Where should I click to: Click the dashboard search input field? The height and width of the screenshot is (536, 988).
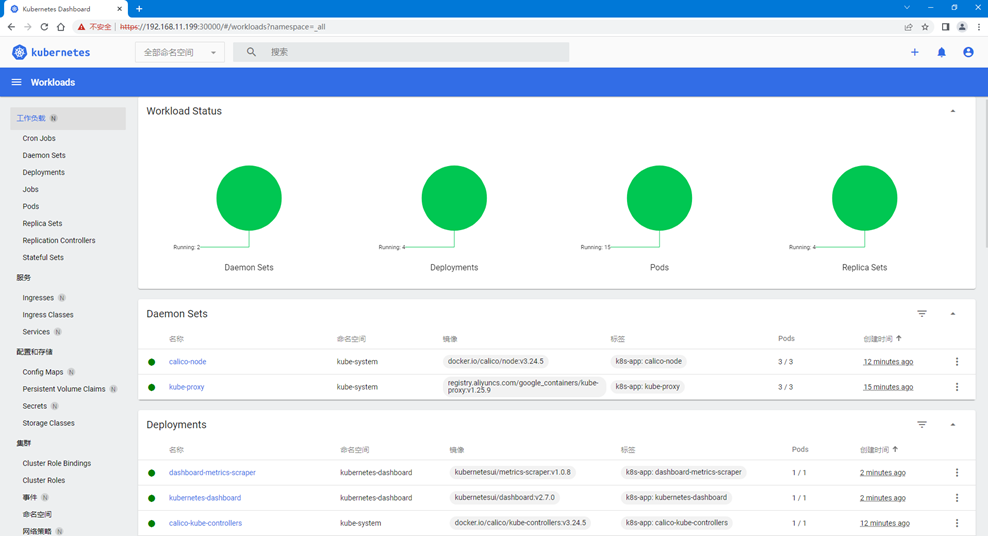pyautogui.click(x=401, y=52)
